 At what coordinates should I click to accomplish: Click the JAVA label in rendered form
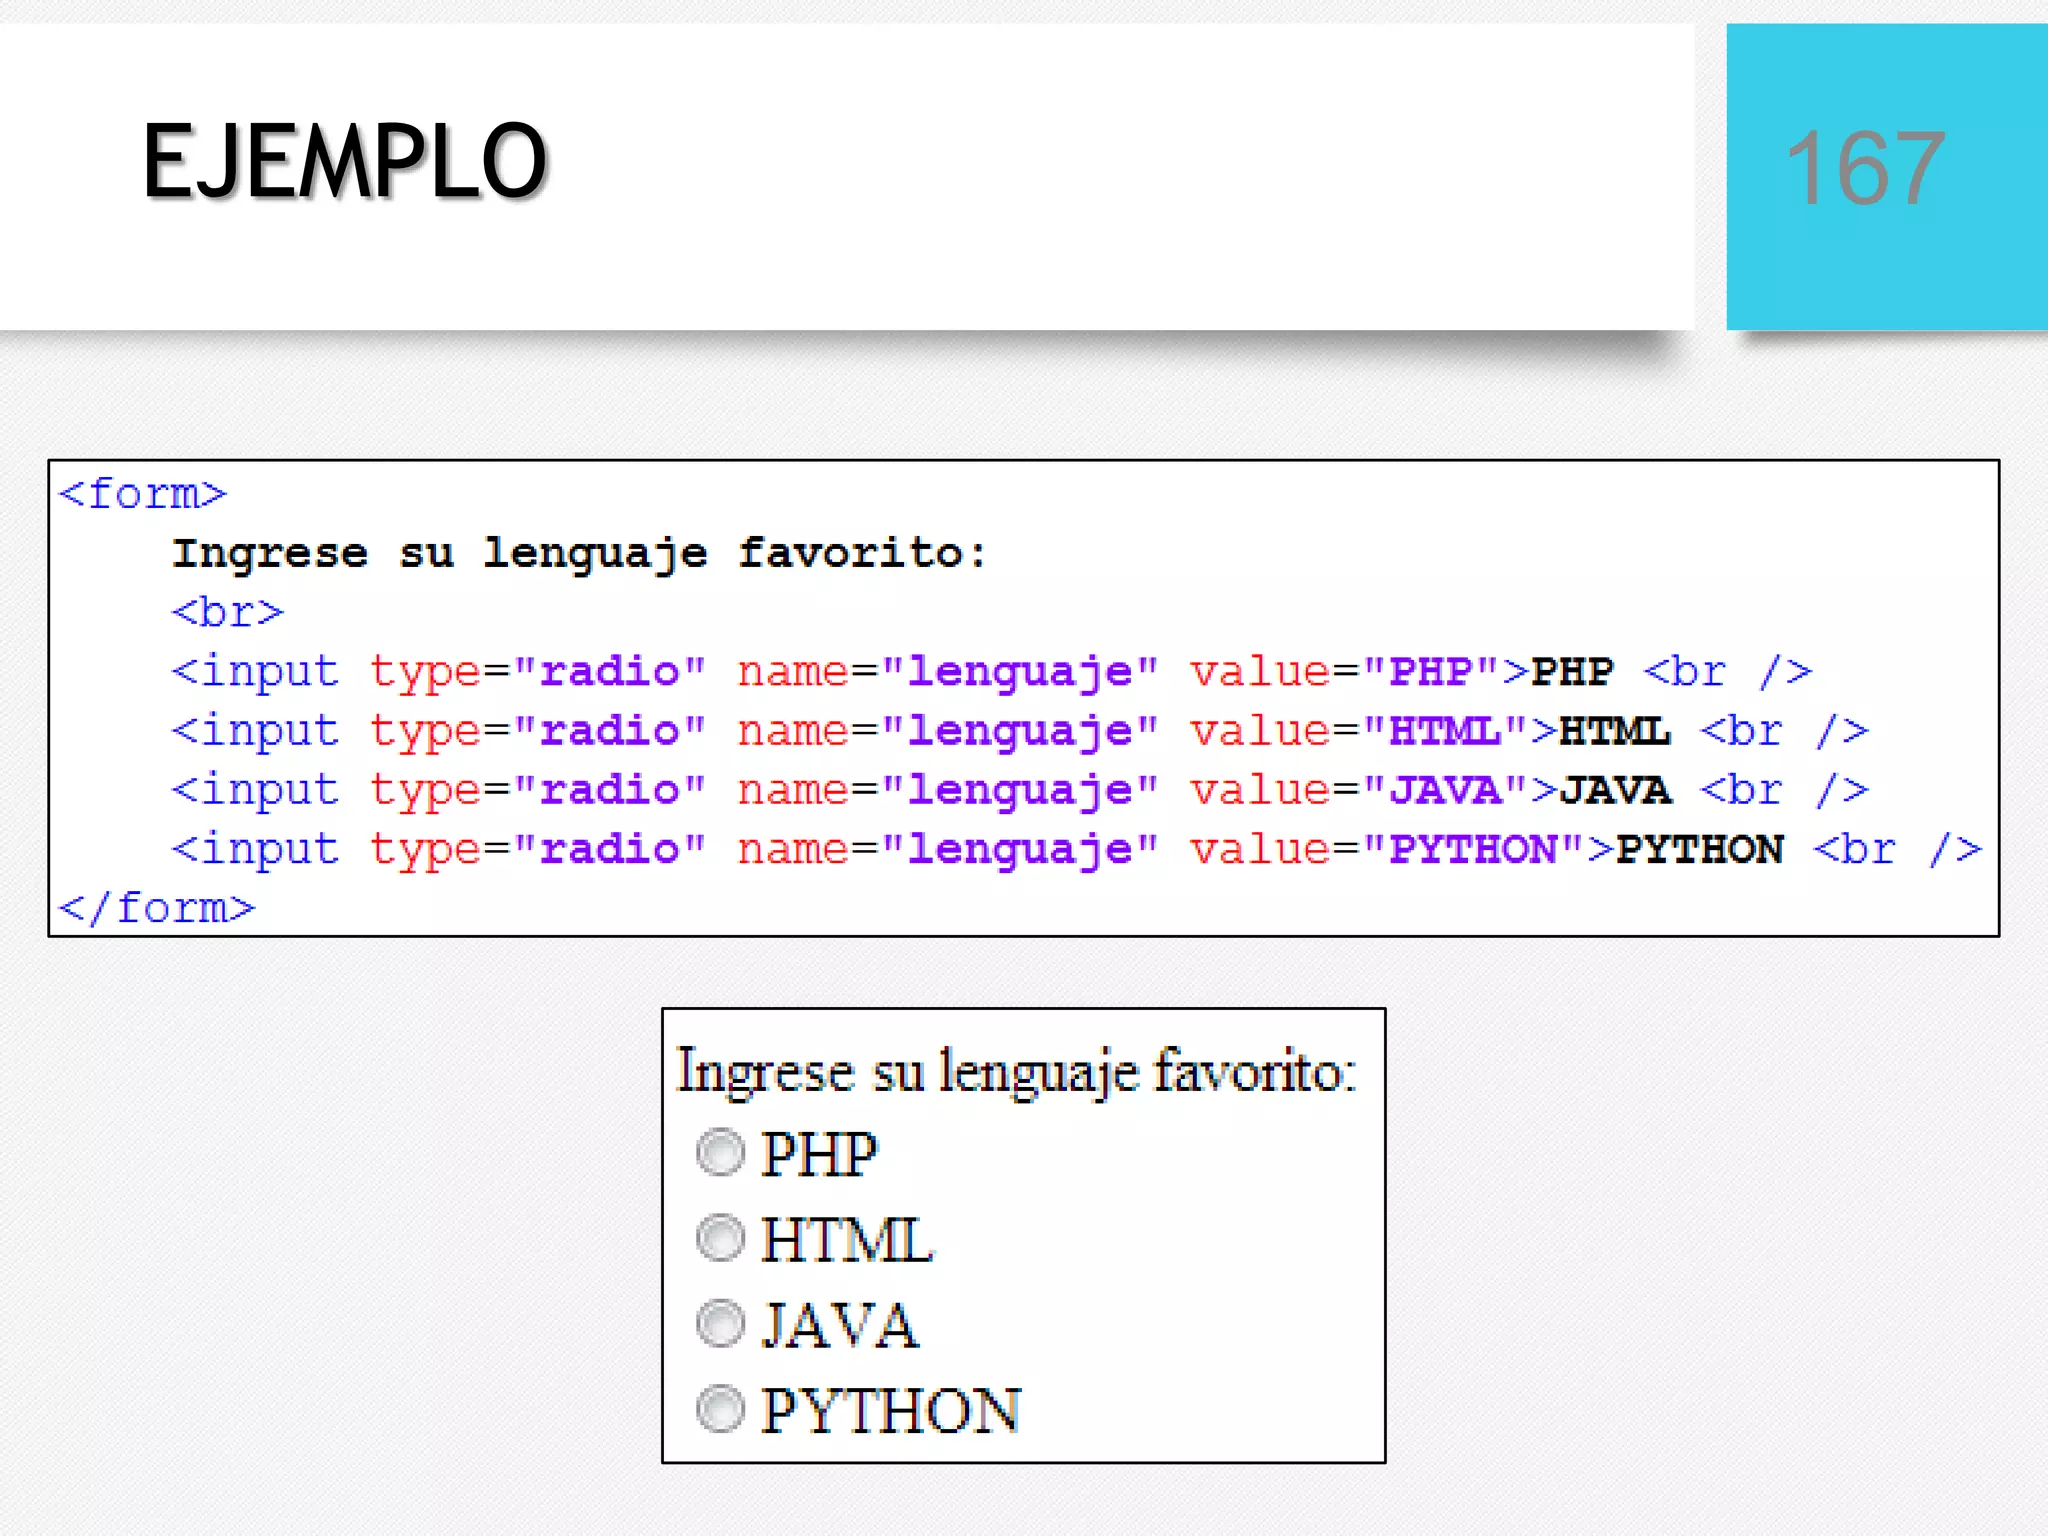[840, 1326]
